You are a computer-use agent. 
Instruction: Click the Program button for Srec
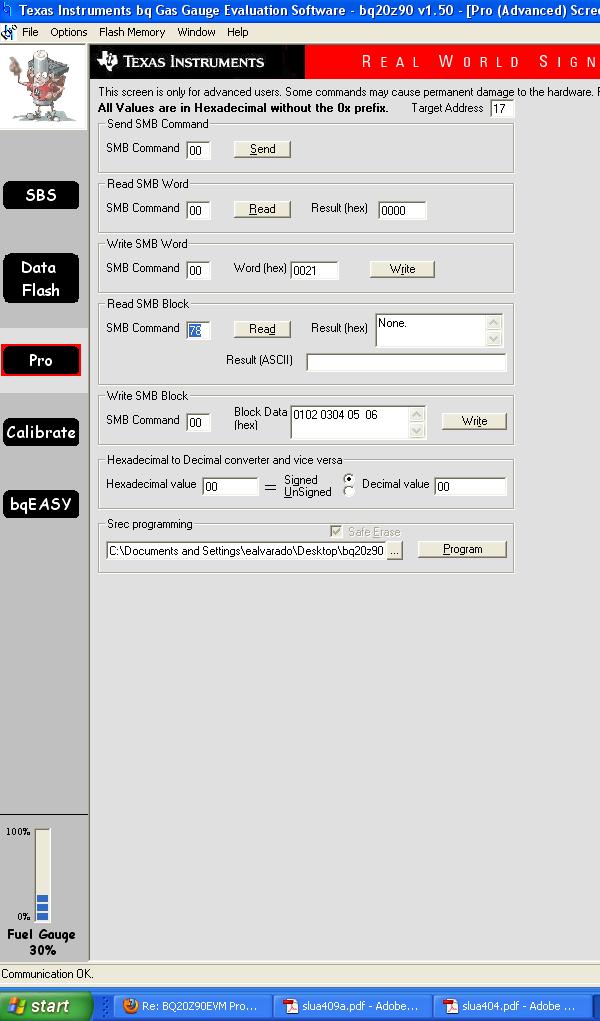click(x=463, y=550)
